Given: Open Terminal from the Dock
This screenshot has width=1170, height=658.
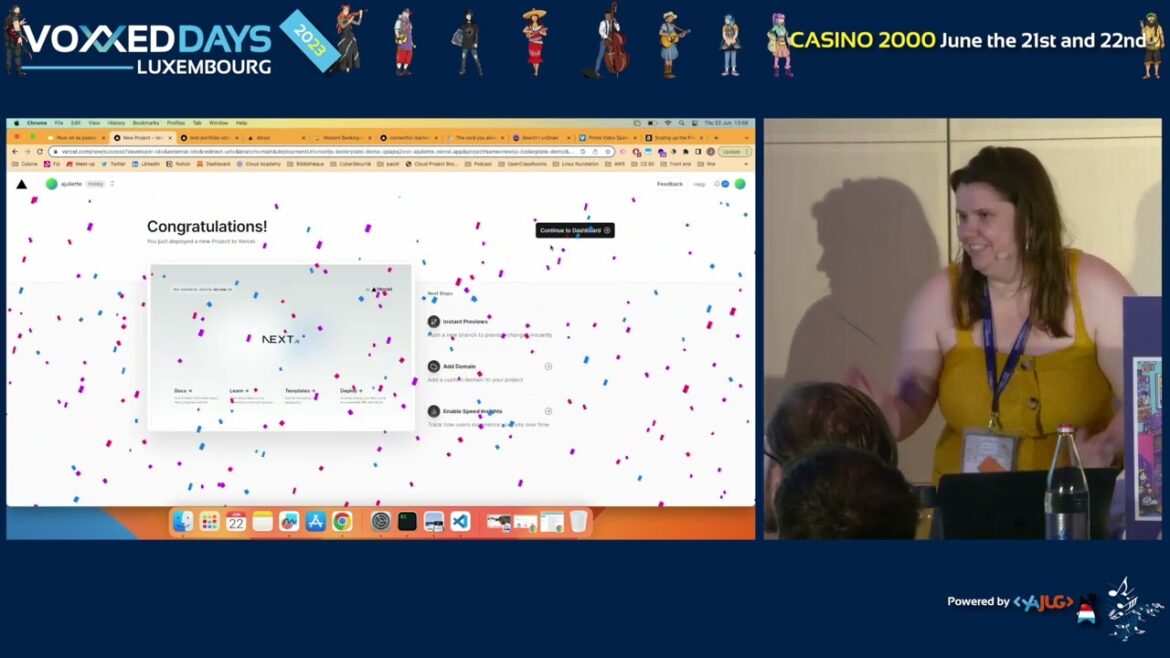Looking at the screenshot, I should click(407, 521).
